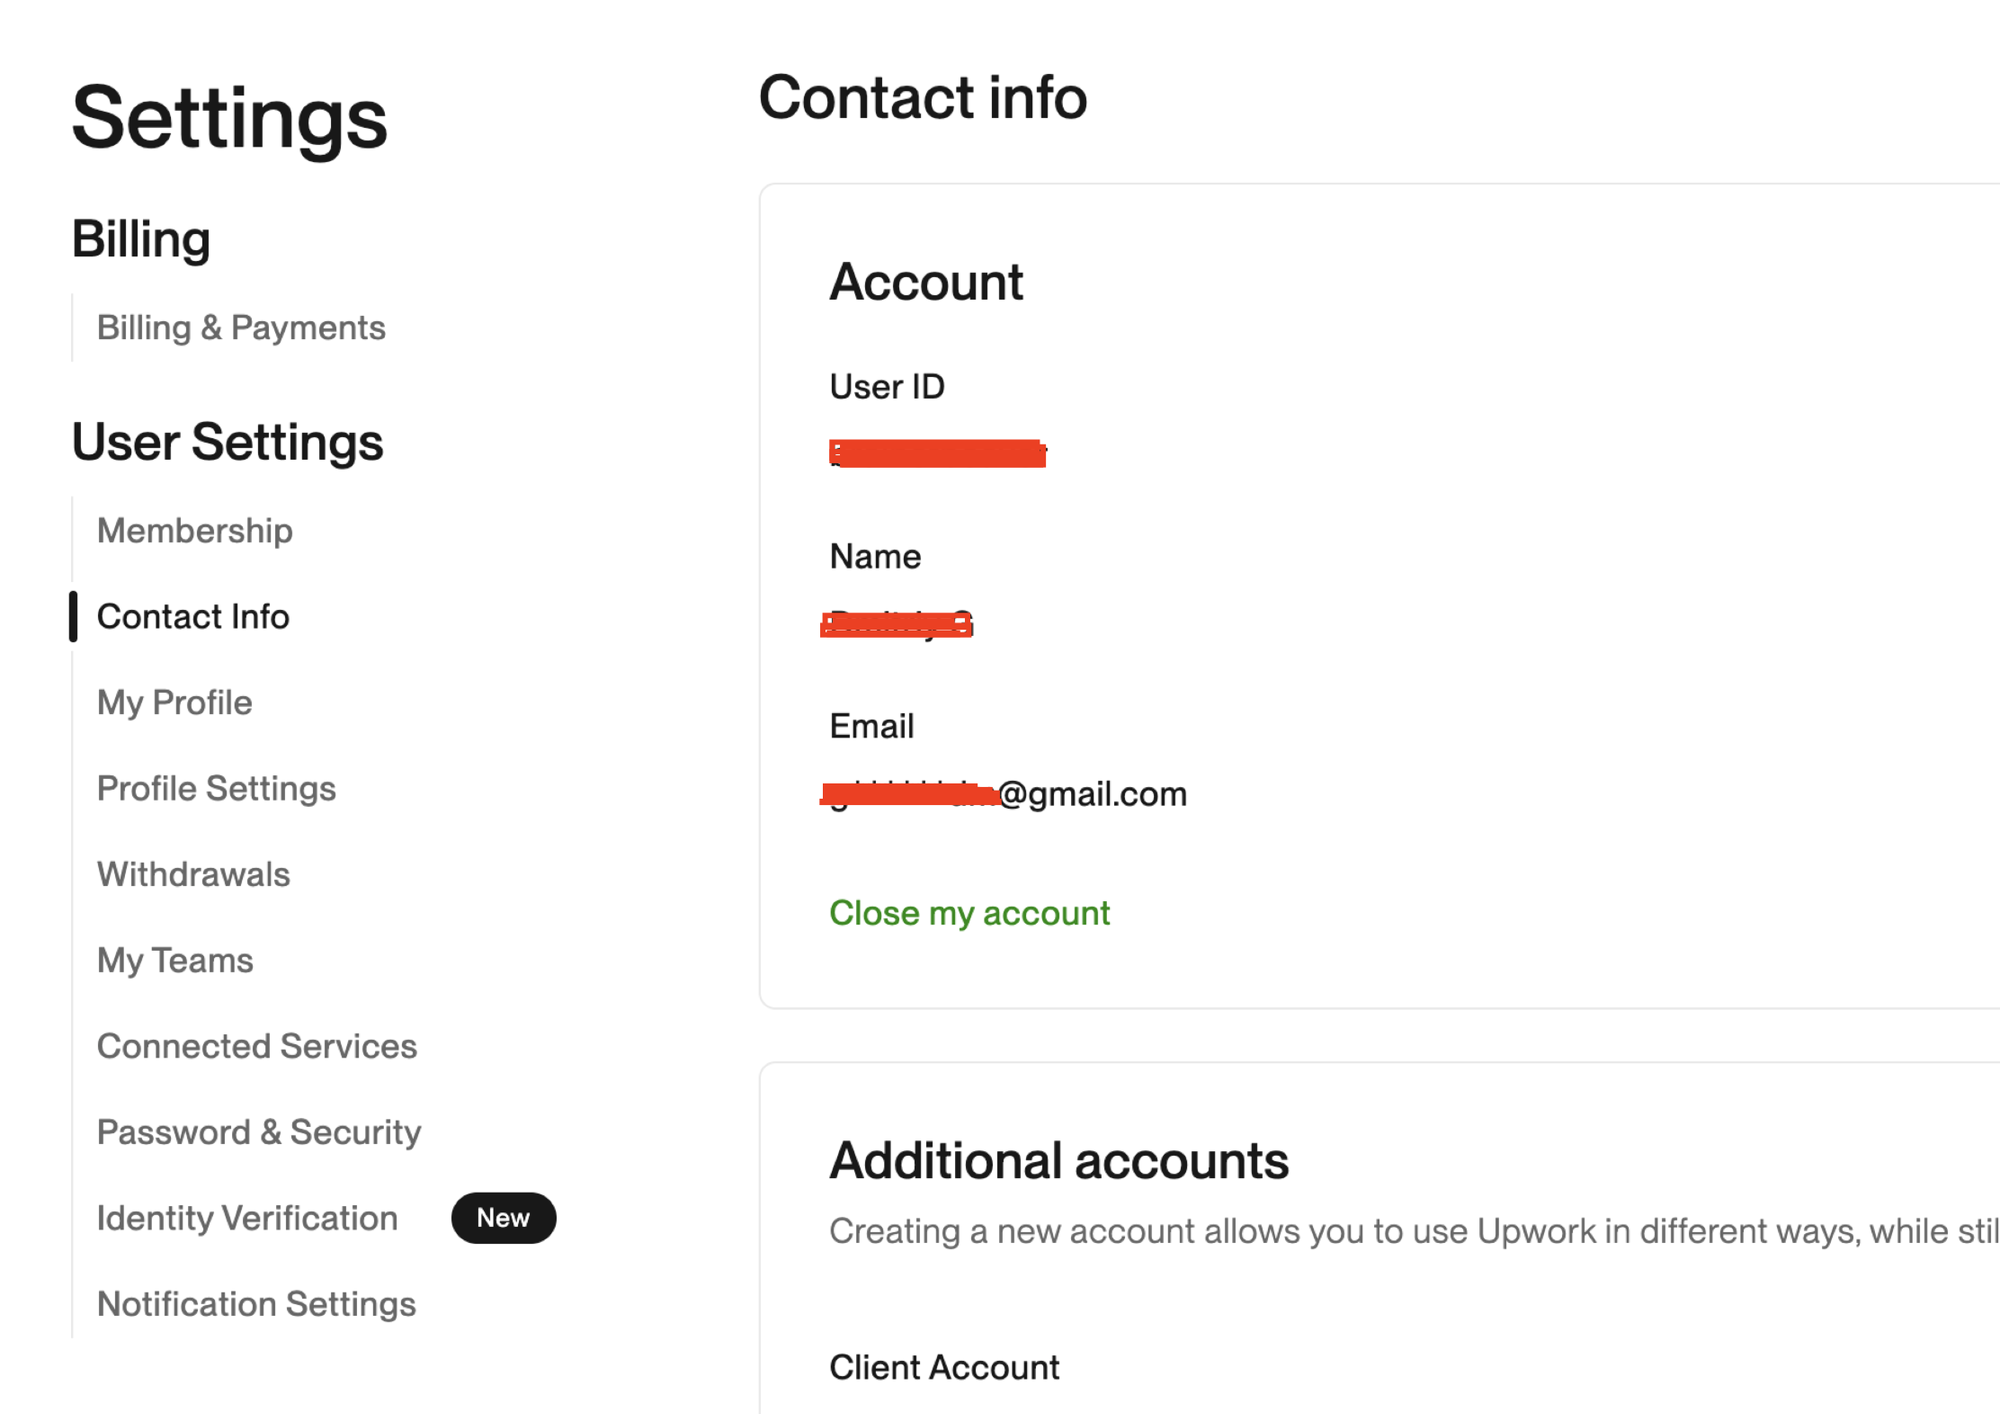This screenshot has width=2000, height=1414.
Task: Click the Client Account label
Action: coord(944,1368)
